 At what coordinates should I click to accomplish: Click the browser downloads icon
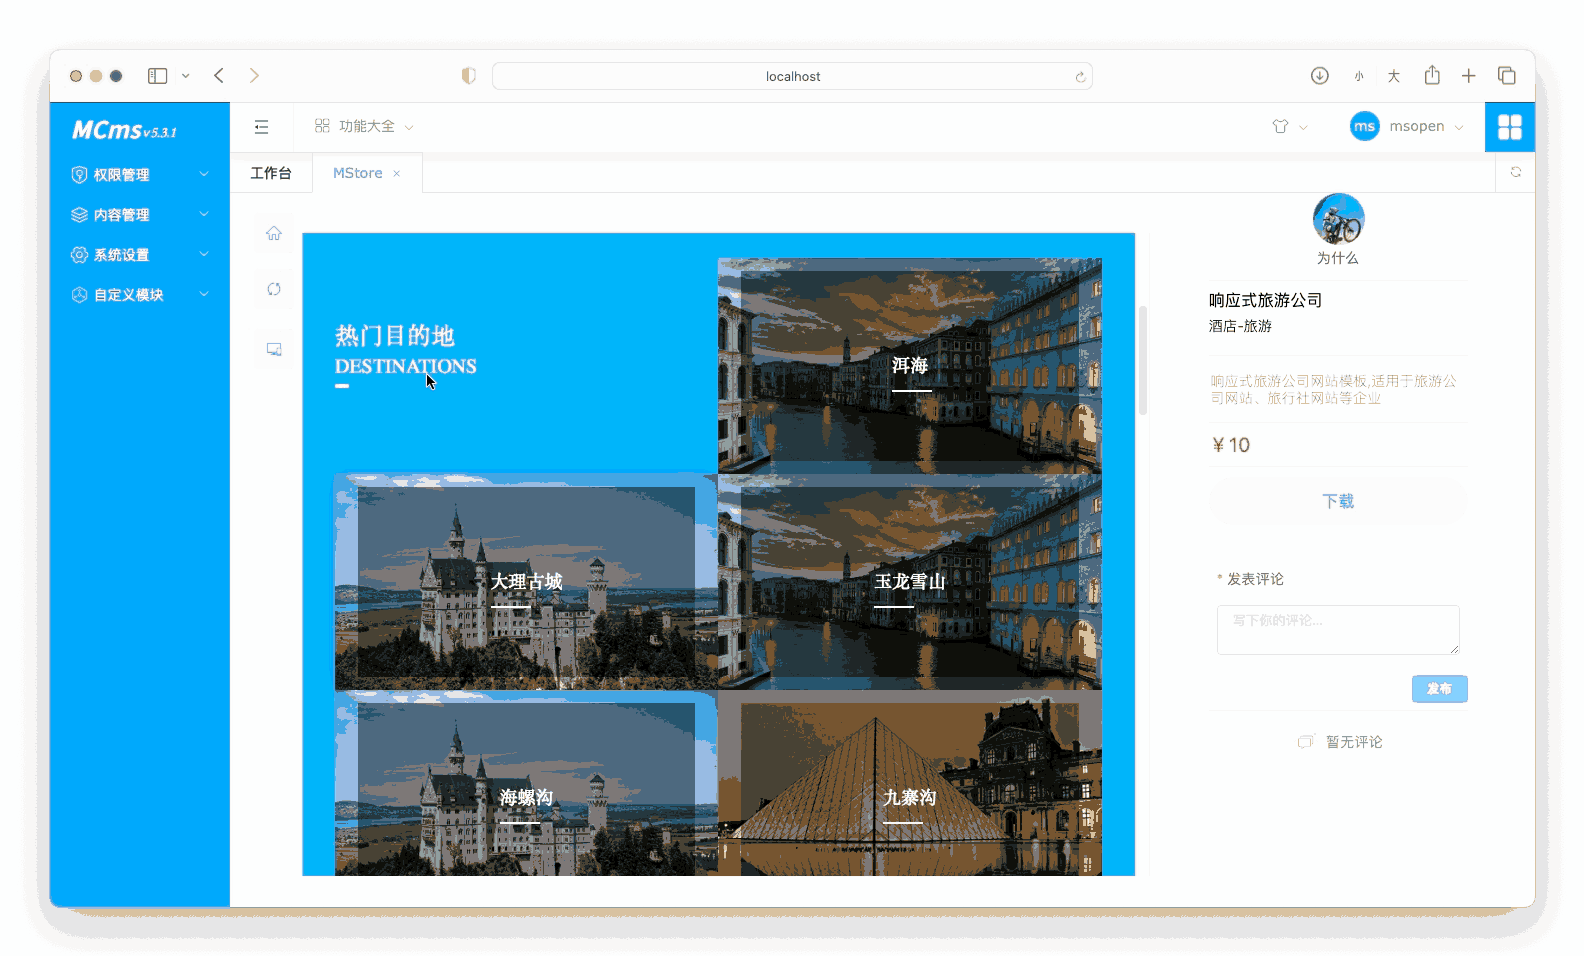point(1319,76)
